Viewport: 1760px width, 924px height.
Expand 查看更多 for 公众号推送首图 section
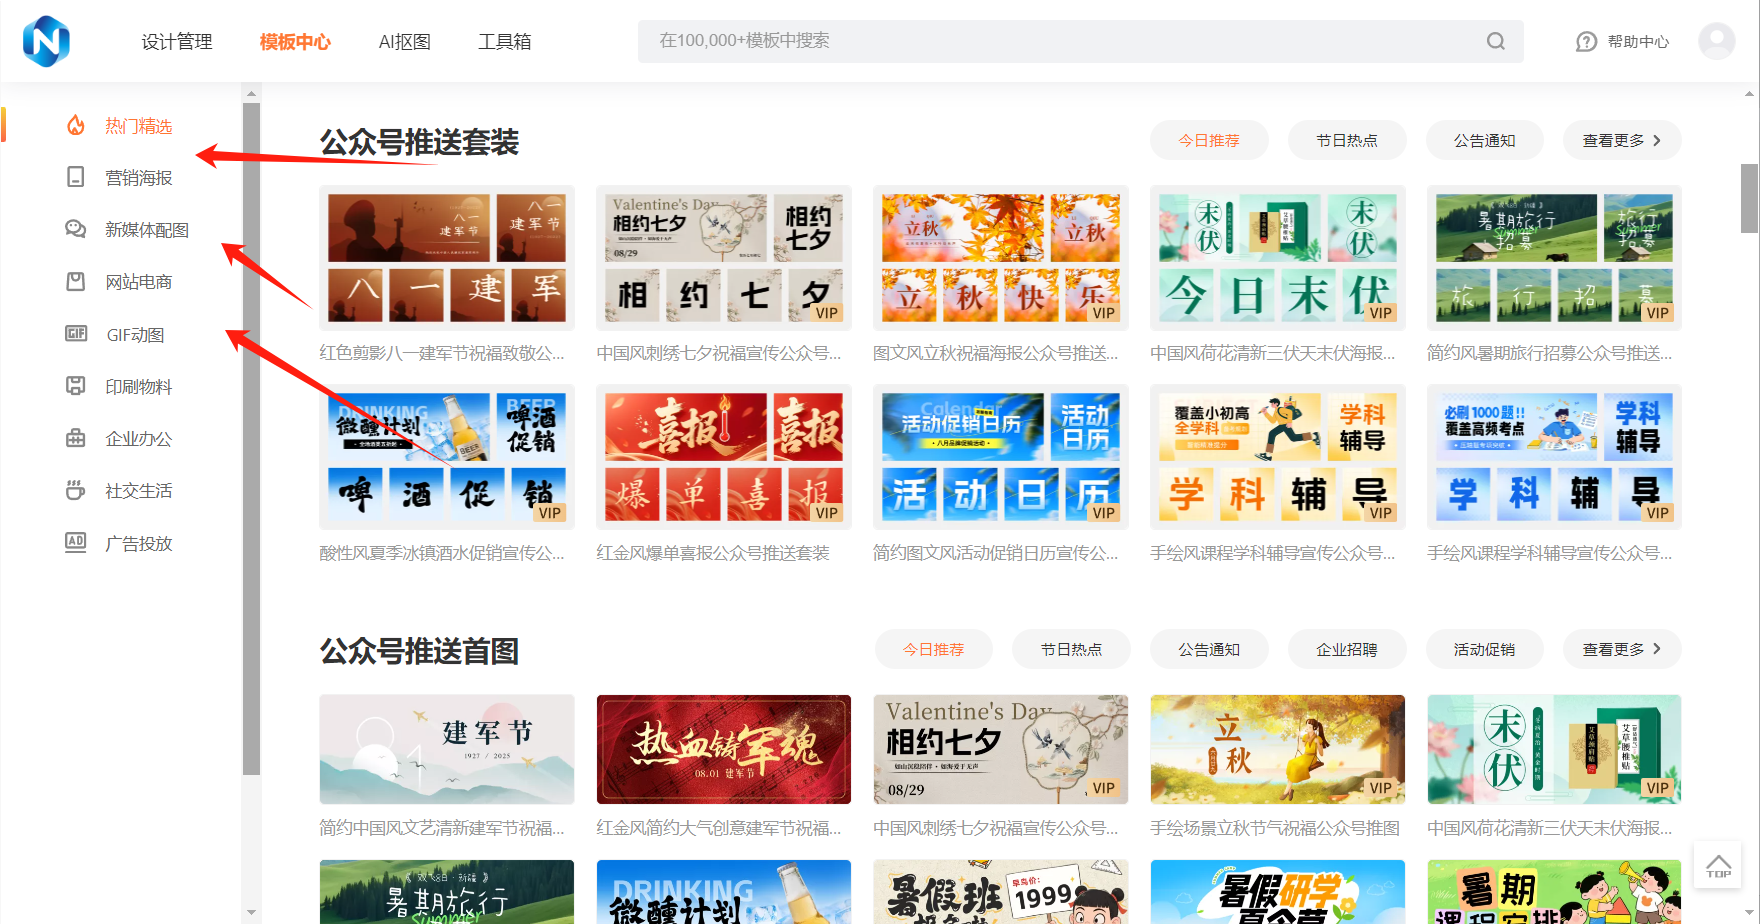[x=1621, y=650]
